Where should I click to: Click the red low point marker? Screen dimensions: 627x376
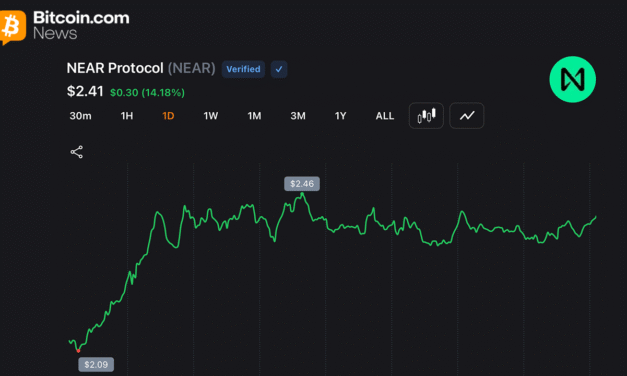[78, 351]
